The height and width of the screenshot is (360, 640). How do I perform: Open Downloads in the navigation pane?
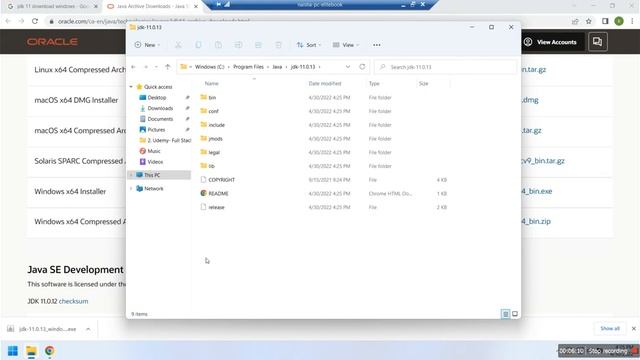160,108
